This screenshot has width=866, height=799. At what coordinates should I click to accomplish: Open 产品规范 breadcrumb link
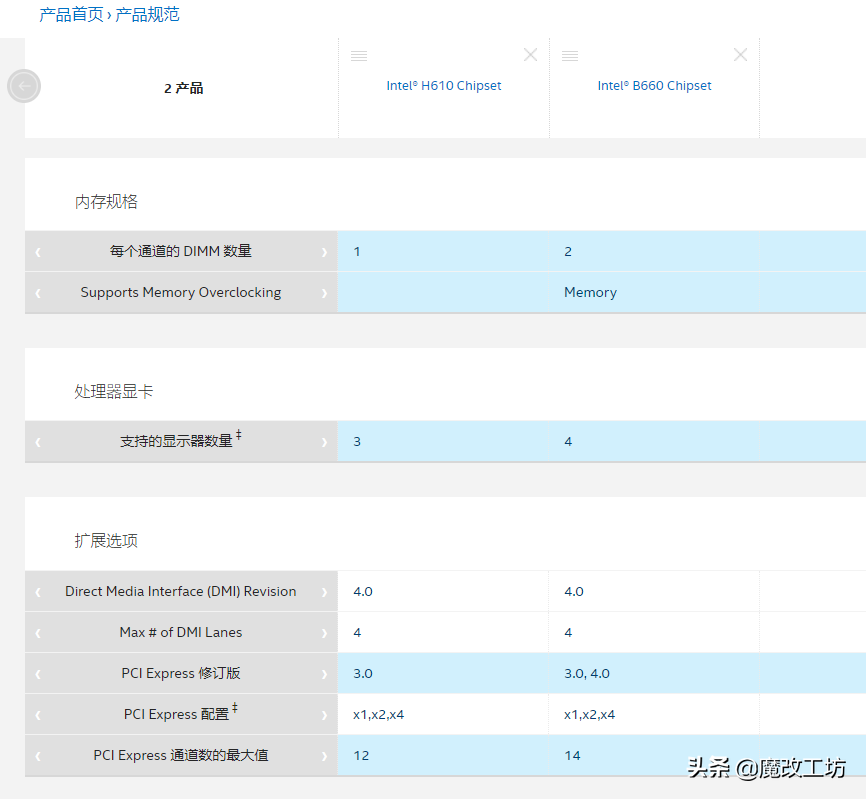pos(147,14)
